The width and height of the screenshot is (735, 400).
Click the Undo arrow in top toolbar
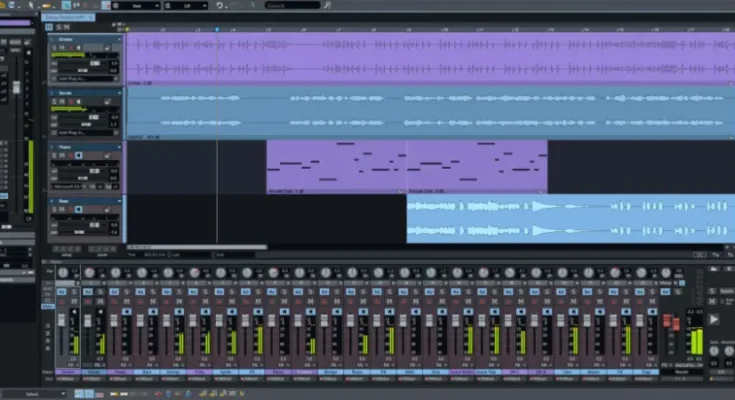click(219, 5)
